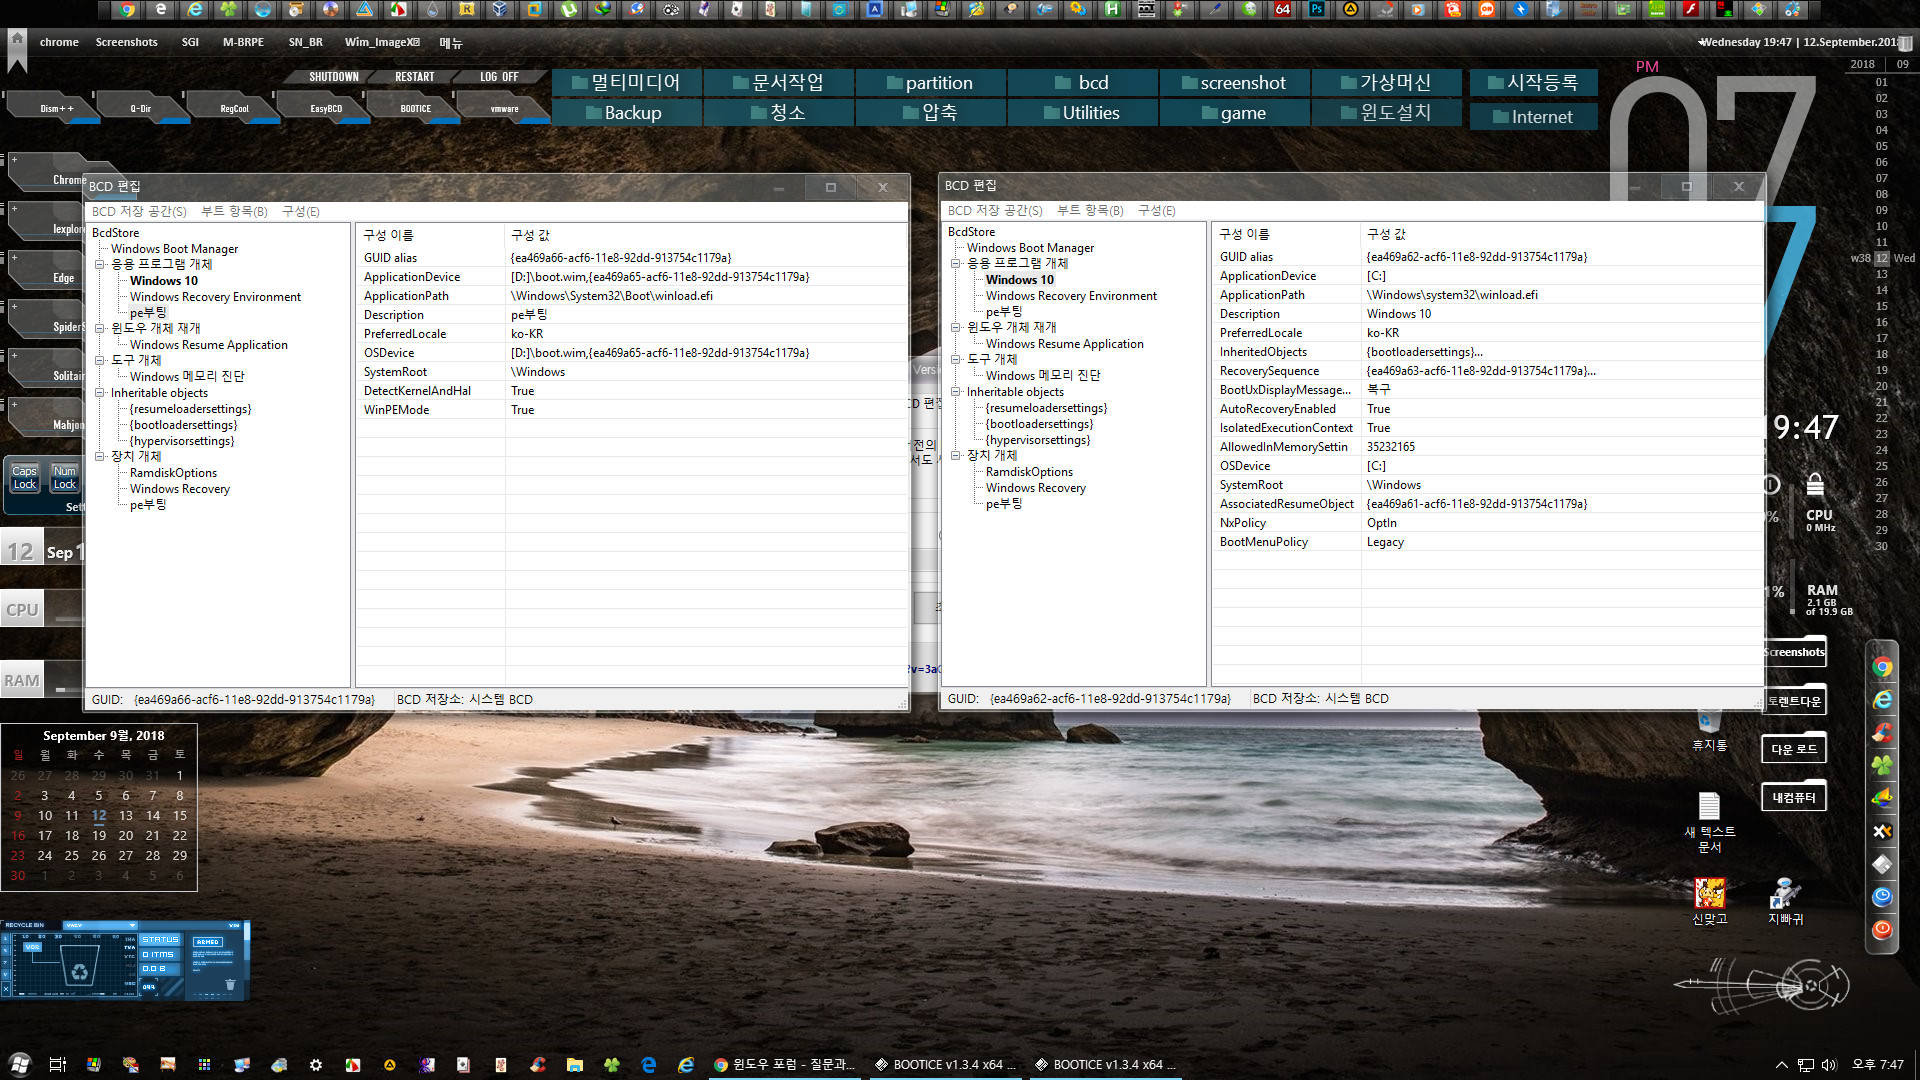Launch Photoshop from the top launcher bar

pyautogui.click(x=1317, y=10)
